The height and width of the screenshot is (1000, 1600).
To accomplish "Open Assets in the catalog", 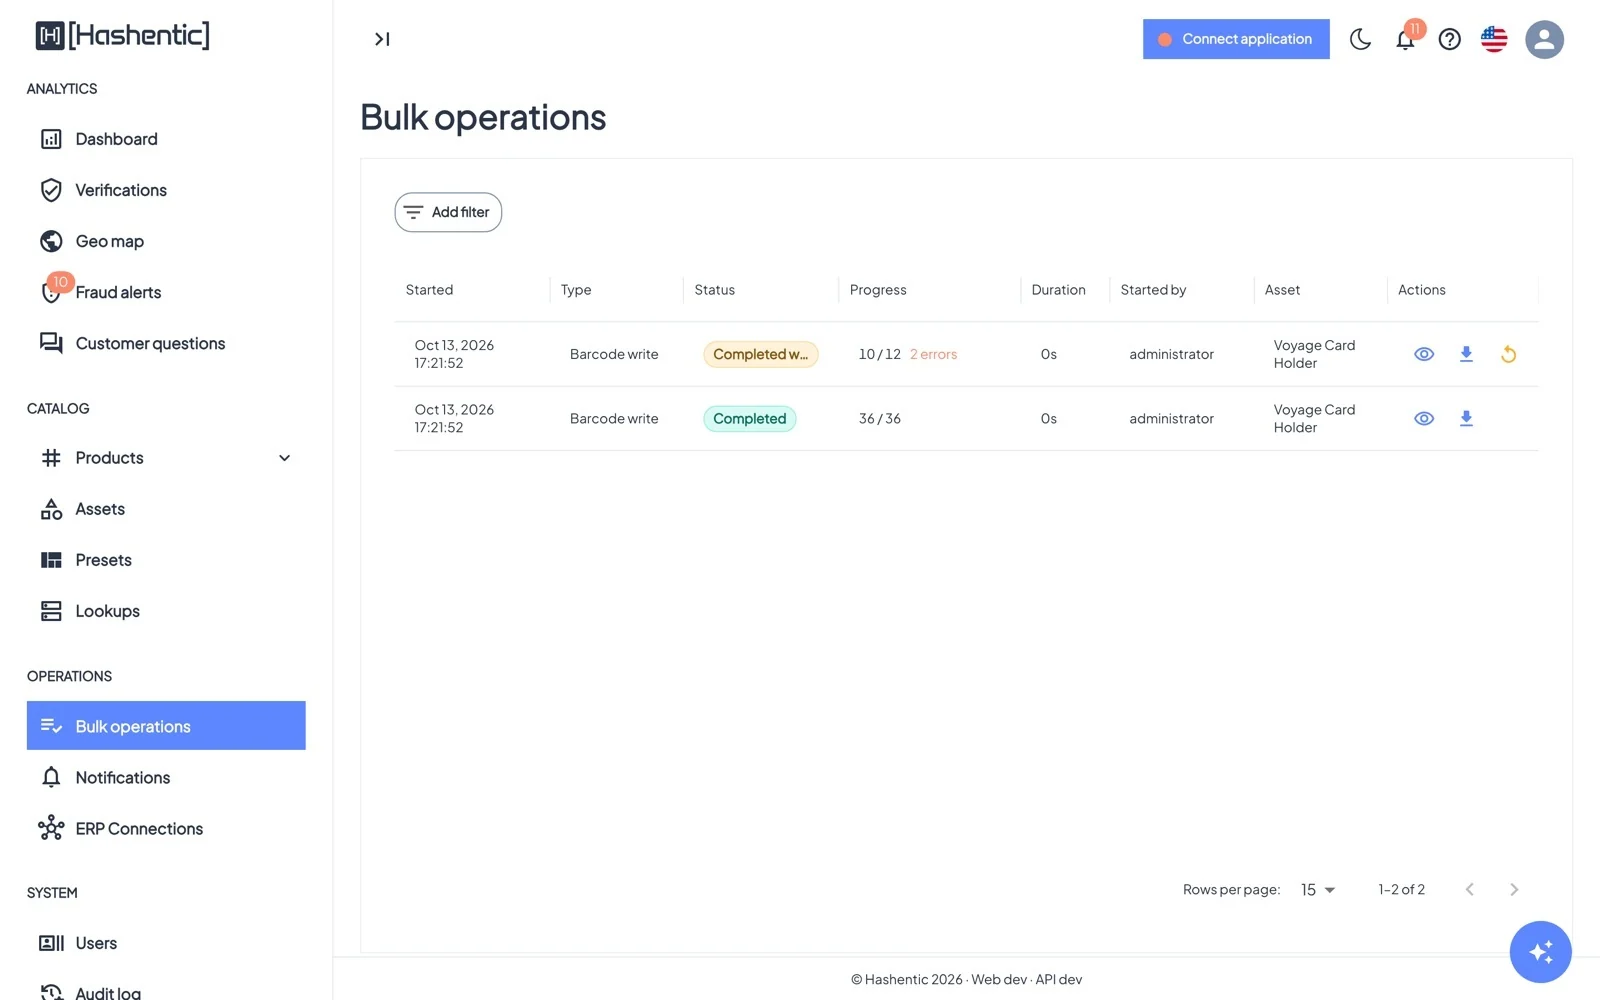I will coord(166,509).
